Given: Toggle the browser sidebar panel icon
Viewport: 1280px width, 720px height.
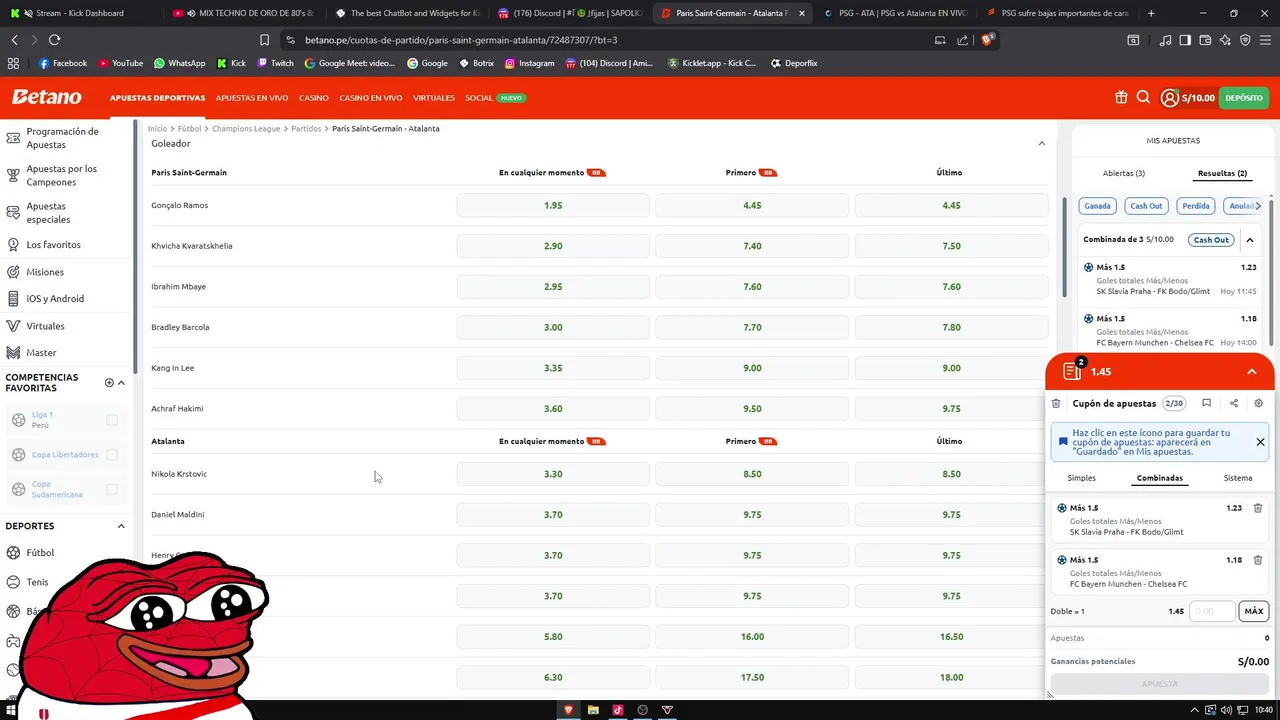Looking at the screenshot, I should click(1185, 40).
